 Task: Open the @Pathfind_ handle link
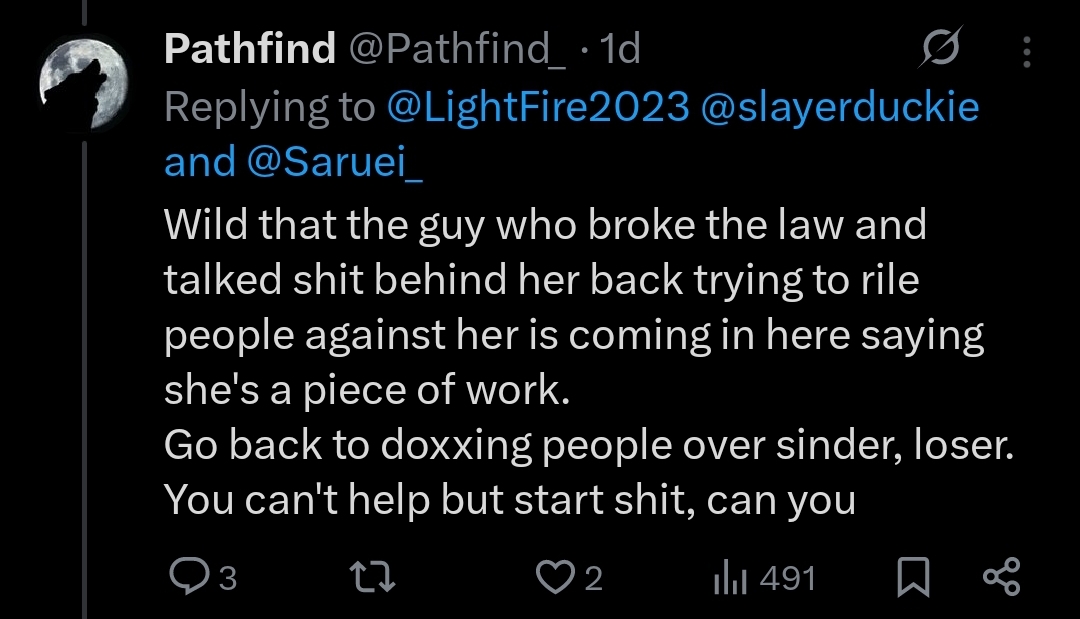coord(455,48)
